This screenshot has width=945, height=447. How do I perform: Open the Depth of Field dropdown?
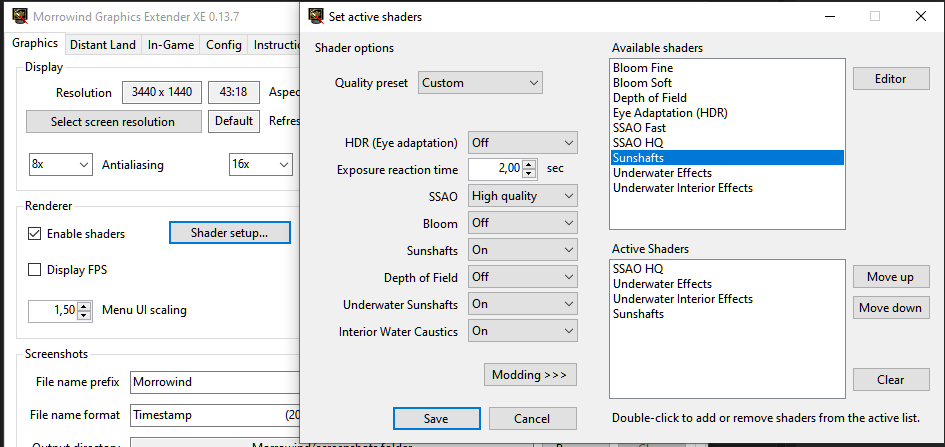(x=522, y=277)
